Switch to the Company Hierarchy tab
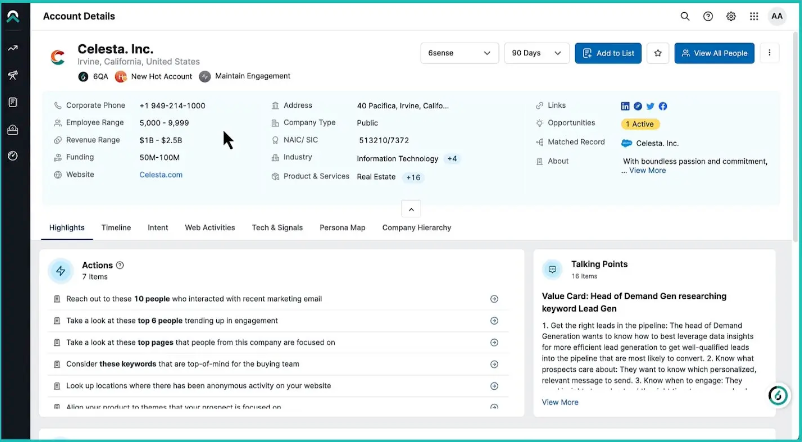802x442 pixels. pos(416,228)
